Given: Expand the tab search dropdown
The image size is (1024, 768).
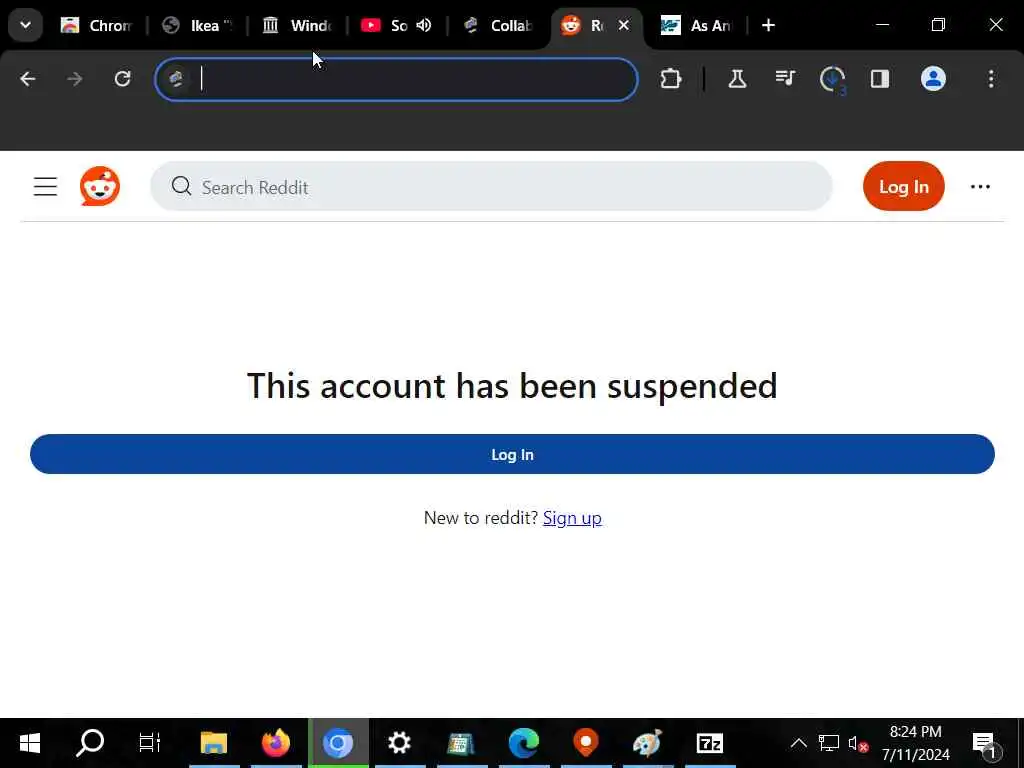Looking at the screenshot, I should pos(25,25).
